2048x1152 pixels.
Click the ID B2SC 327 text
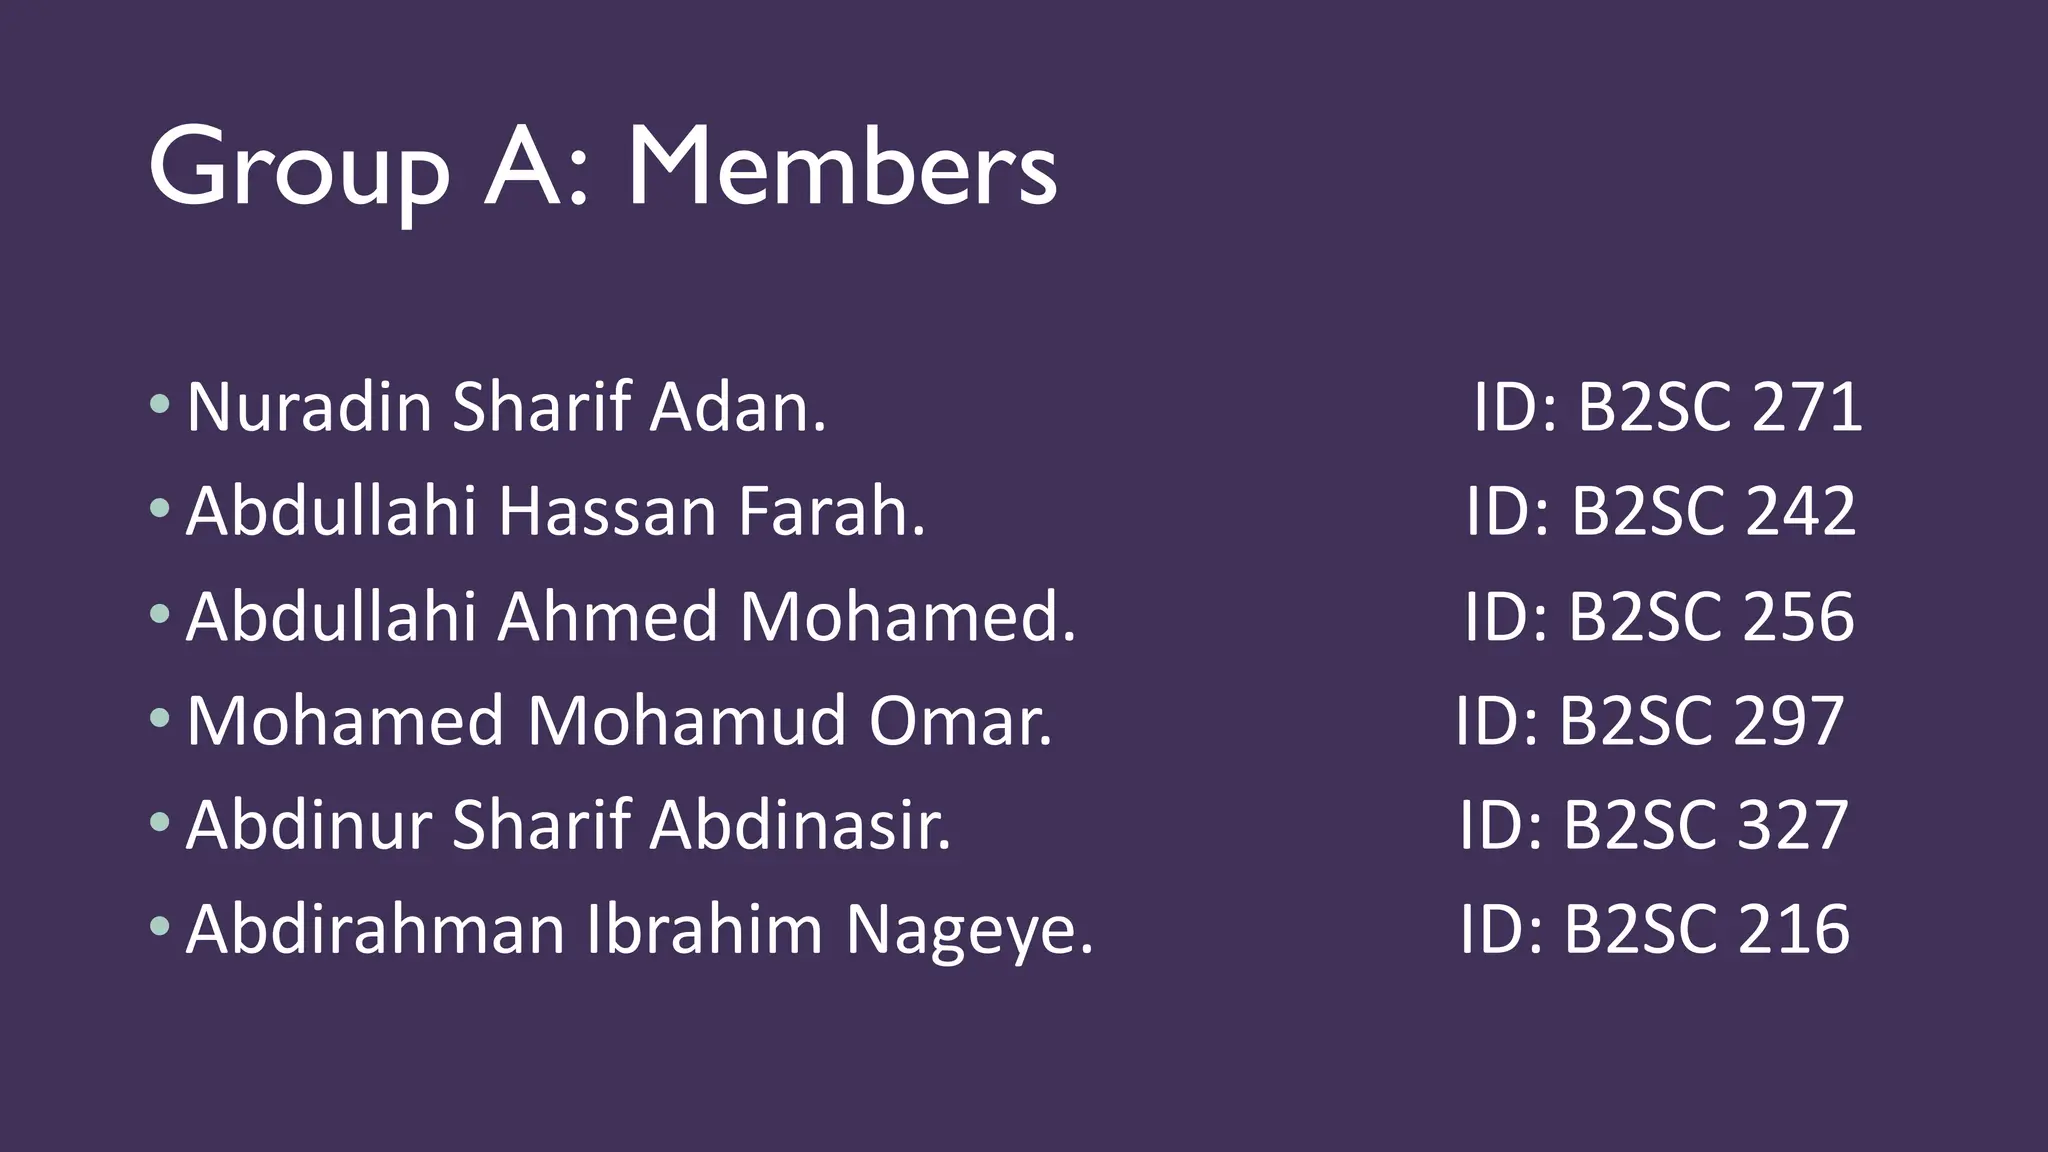[x=1655, y=825]
